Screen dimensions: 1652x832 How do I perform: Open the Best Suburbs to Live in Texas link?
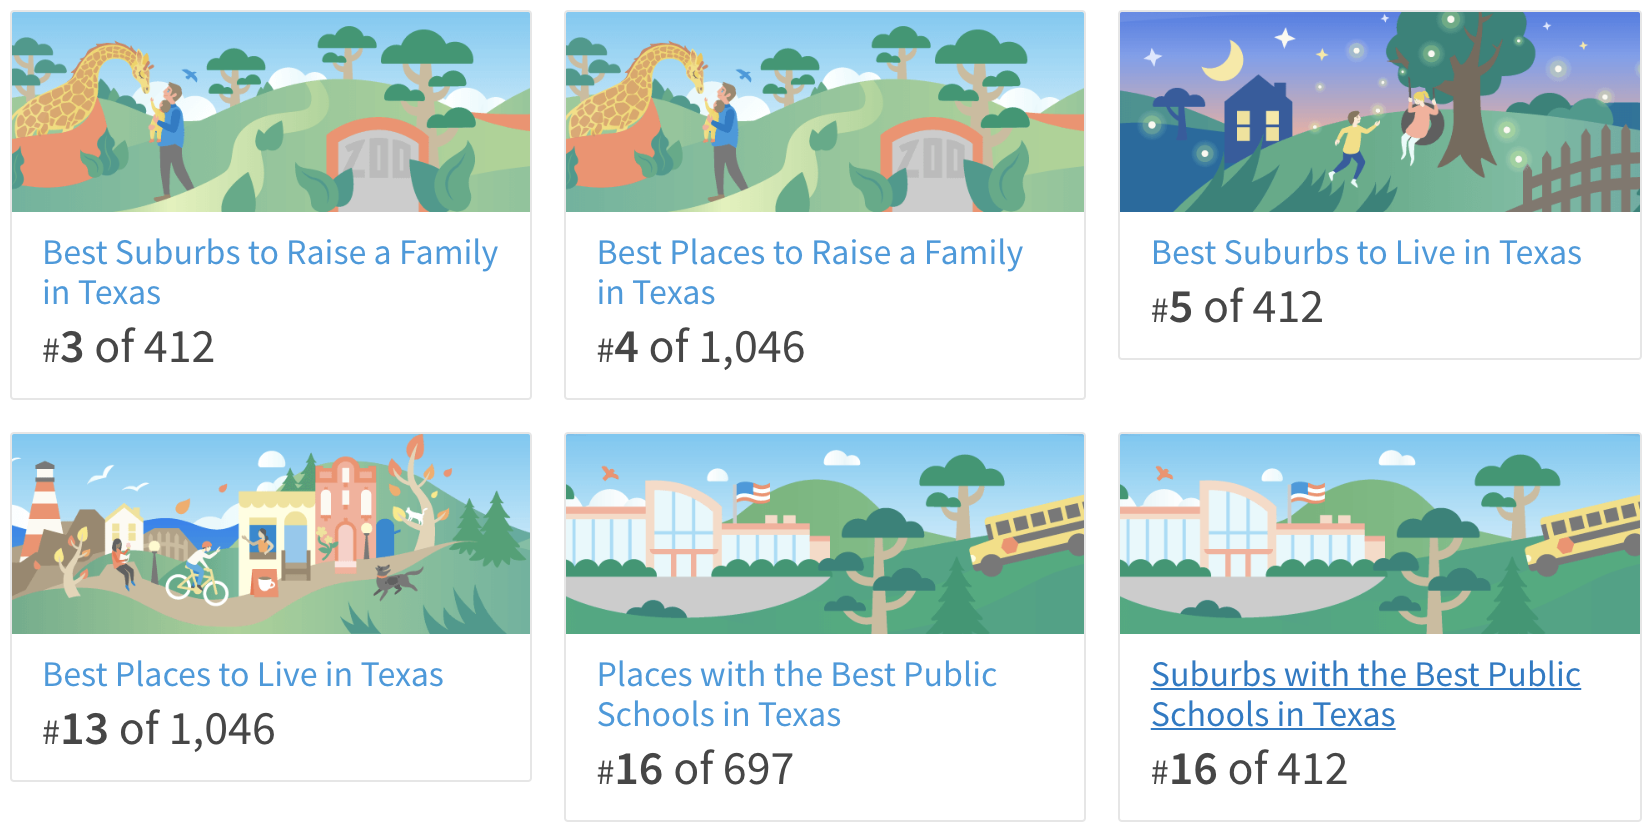[1366, 252]
